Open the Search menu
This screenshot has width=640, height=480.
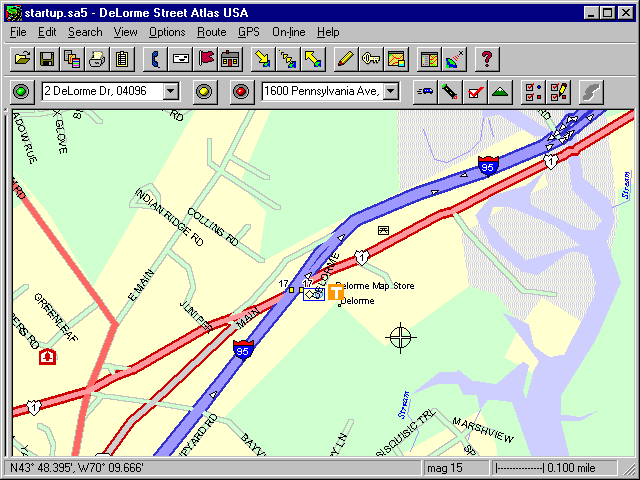tap(85, 32)
